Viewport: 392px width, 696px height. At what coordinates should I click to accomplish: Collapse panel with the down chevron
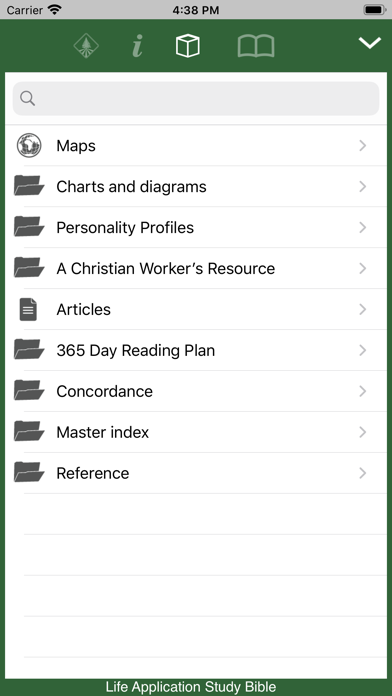pyautogui.click(x=370, y=43)
